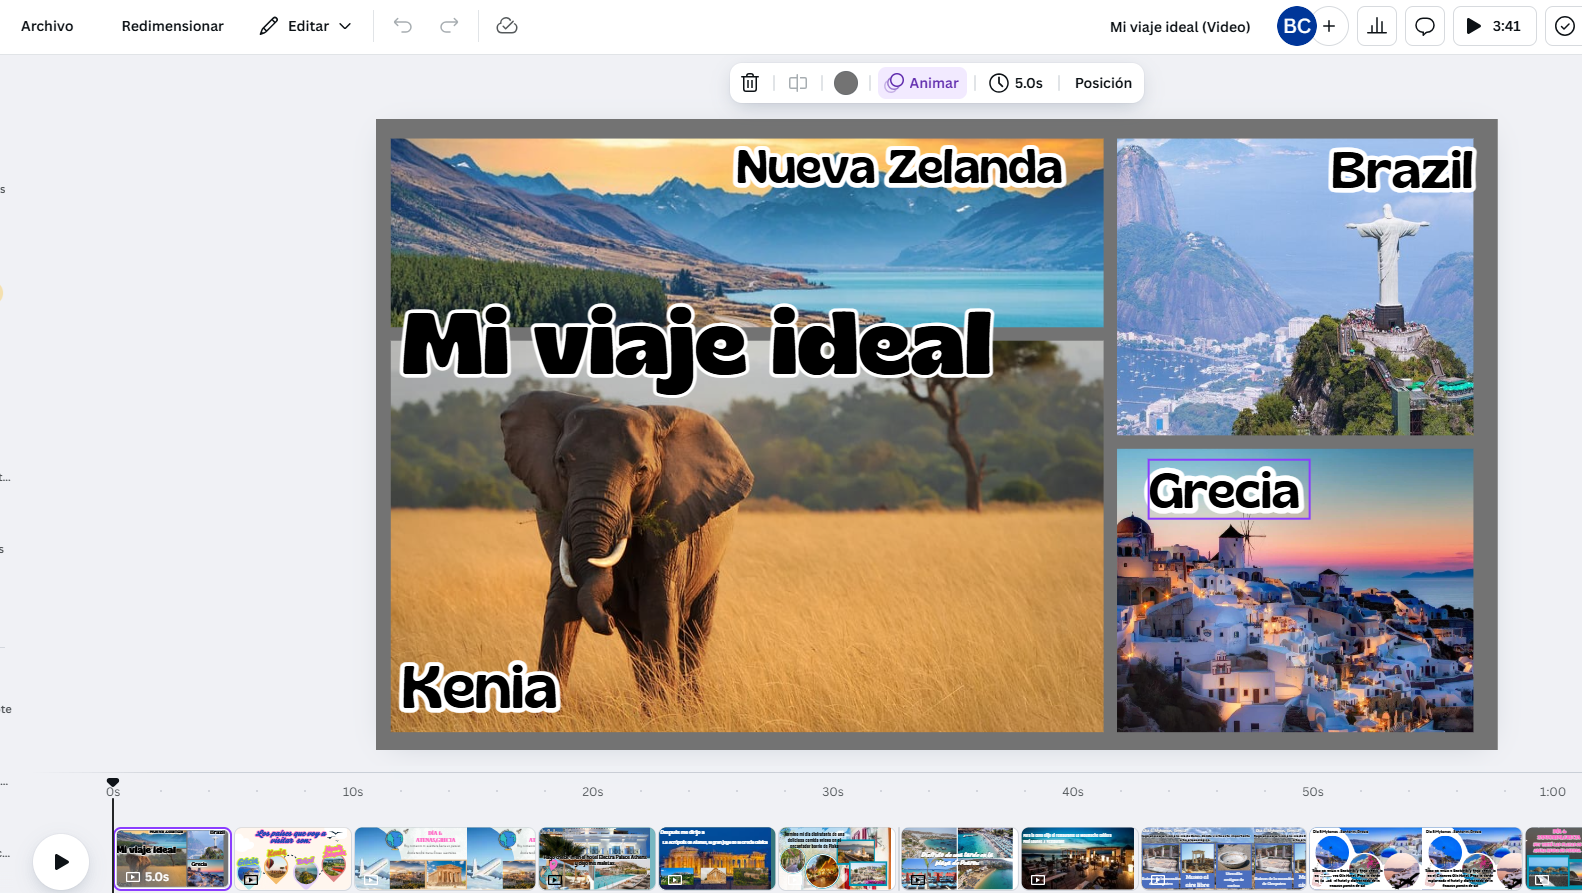Screen dimensions: 1582x893
Task: Select the Grecia text box
Action: [x=1228, y=489]
